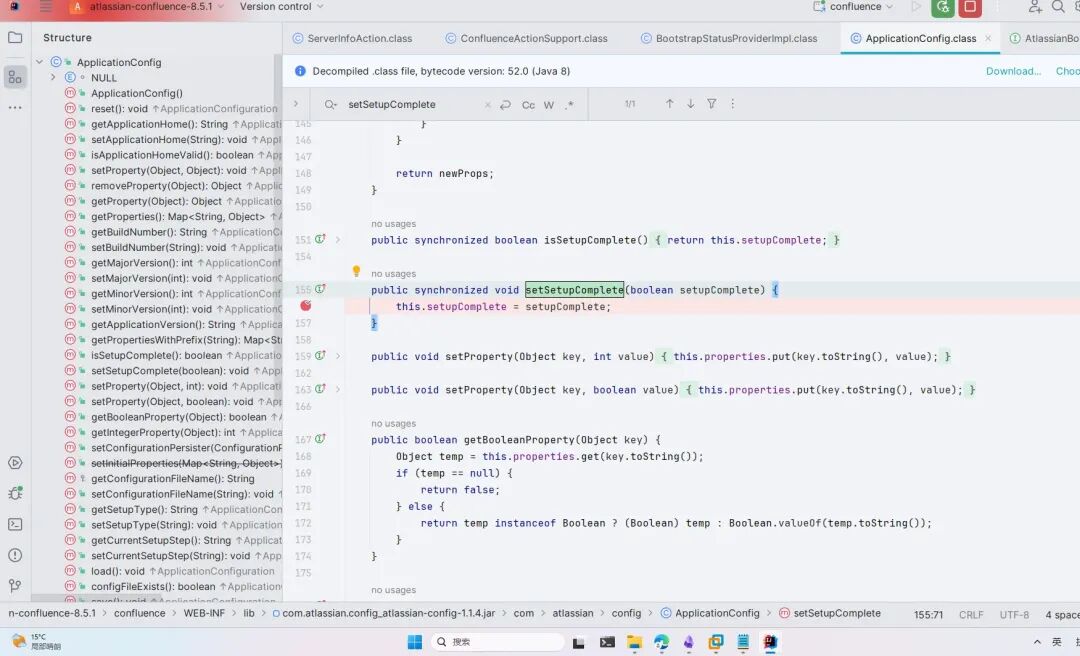Image resolution: width=1080 pixels, height=656 pixels.
Task: Open find bar more options (three dots)
Action: (733, 104)
